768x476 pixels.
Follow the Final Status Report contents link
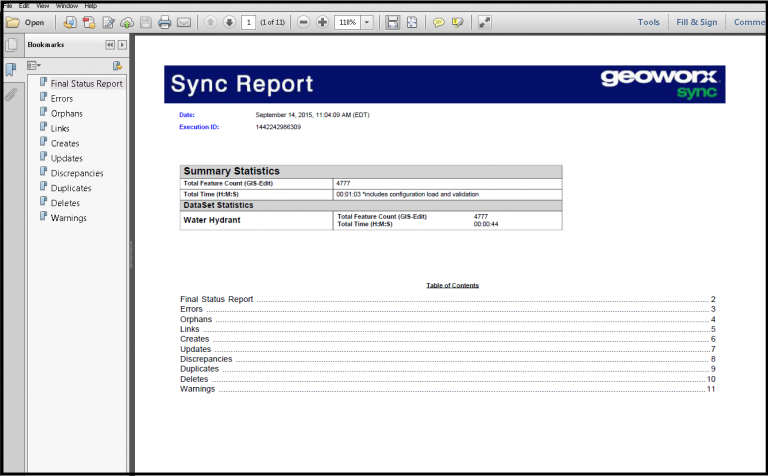click(x=448, y=299)
